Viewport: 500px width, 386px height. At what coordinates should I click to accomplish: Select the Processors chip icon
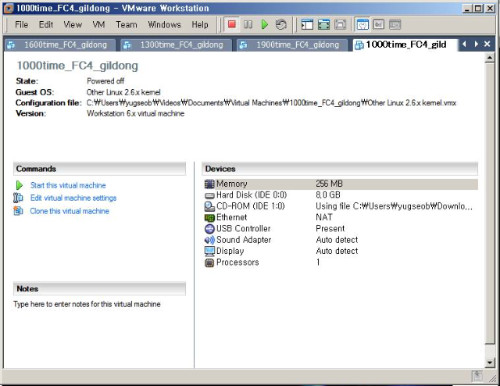209,262
